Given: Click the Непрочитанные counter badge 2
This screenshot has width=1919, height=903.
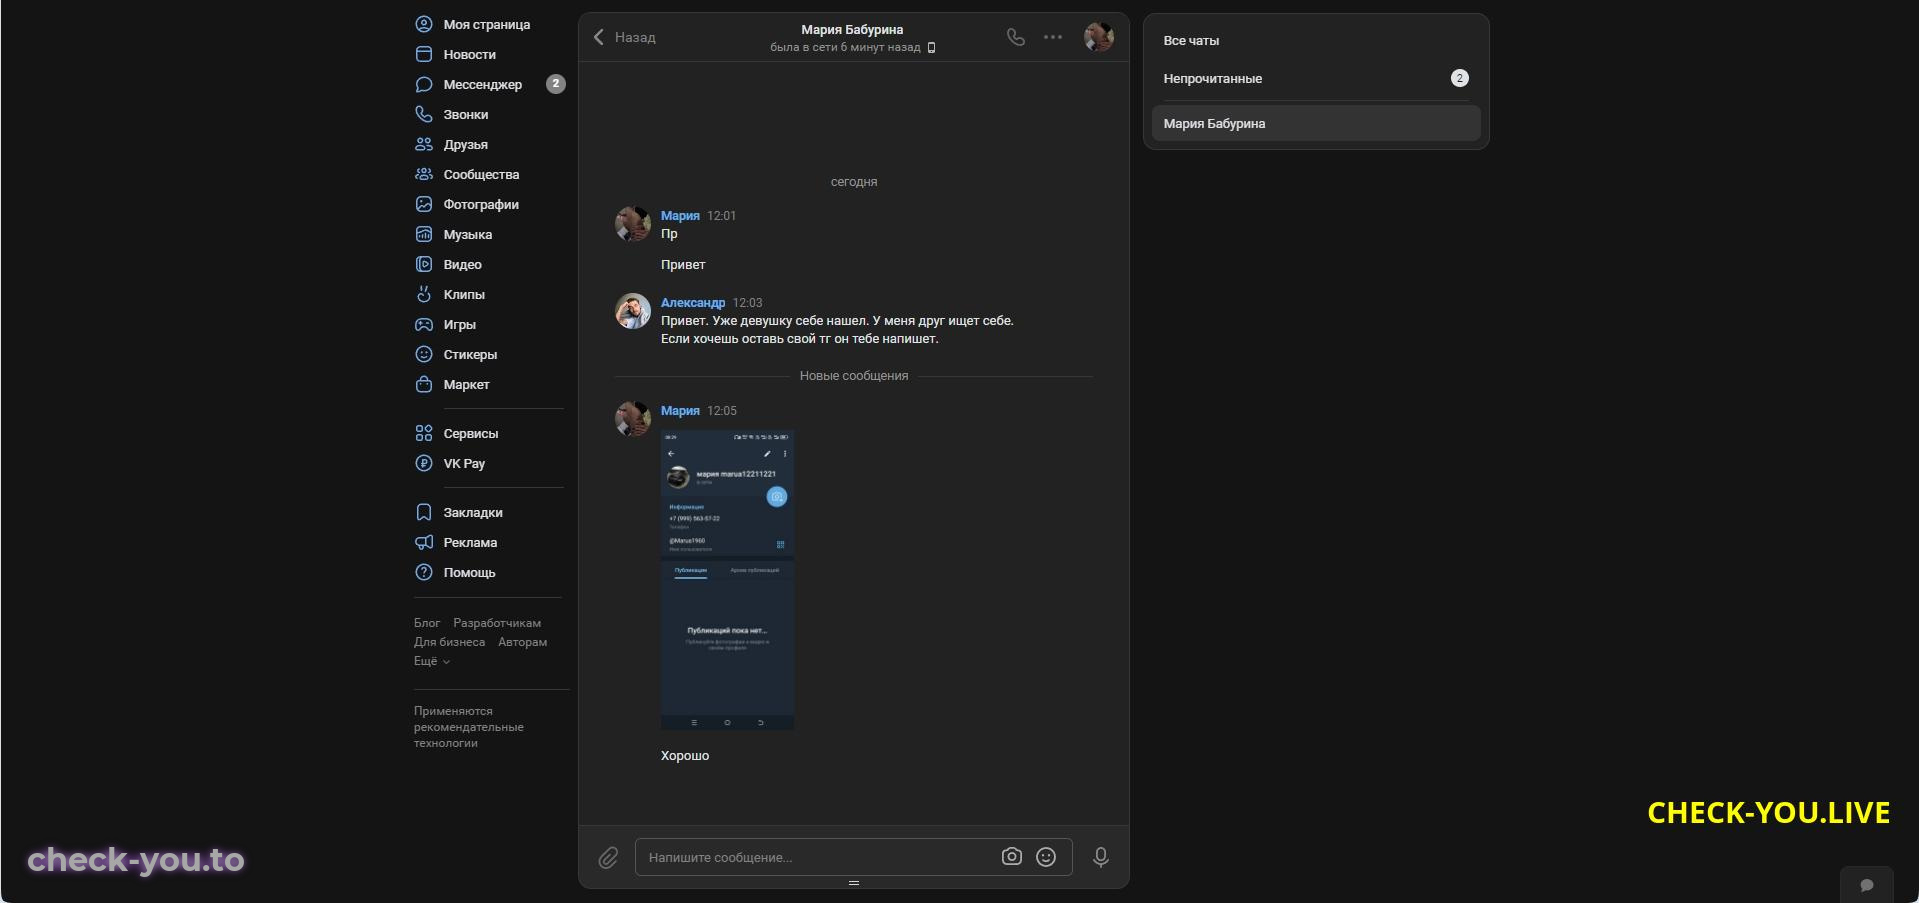Looking at the screenshot, I should pos(1460,78).
